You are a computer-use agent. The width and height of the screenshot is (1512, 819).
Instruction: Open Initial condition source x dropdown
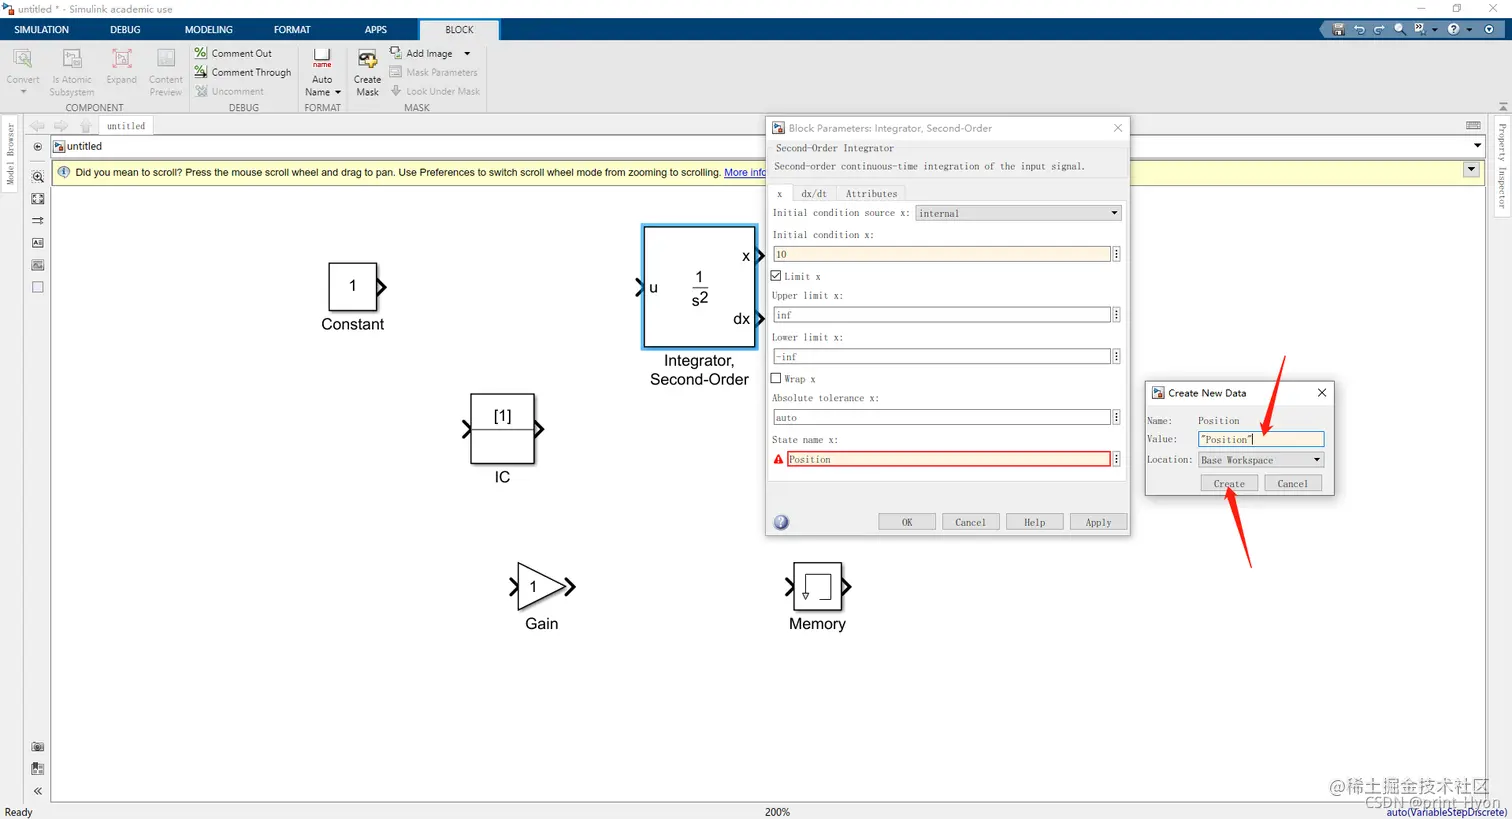[x=1018, y=213]
